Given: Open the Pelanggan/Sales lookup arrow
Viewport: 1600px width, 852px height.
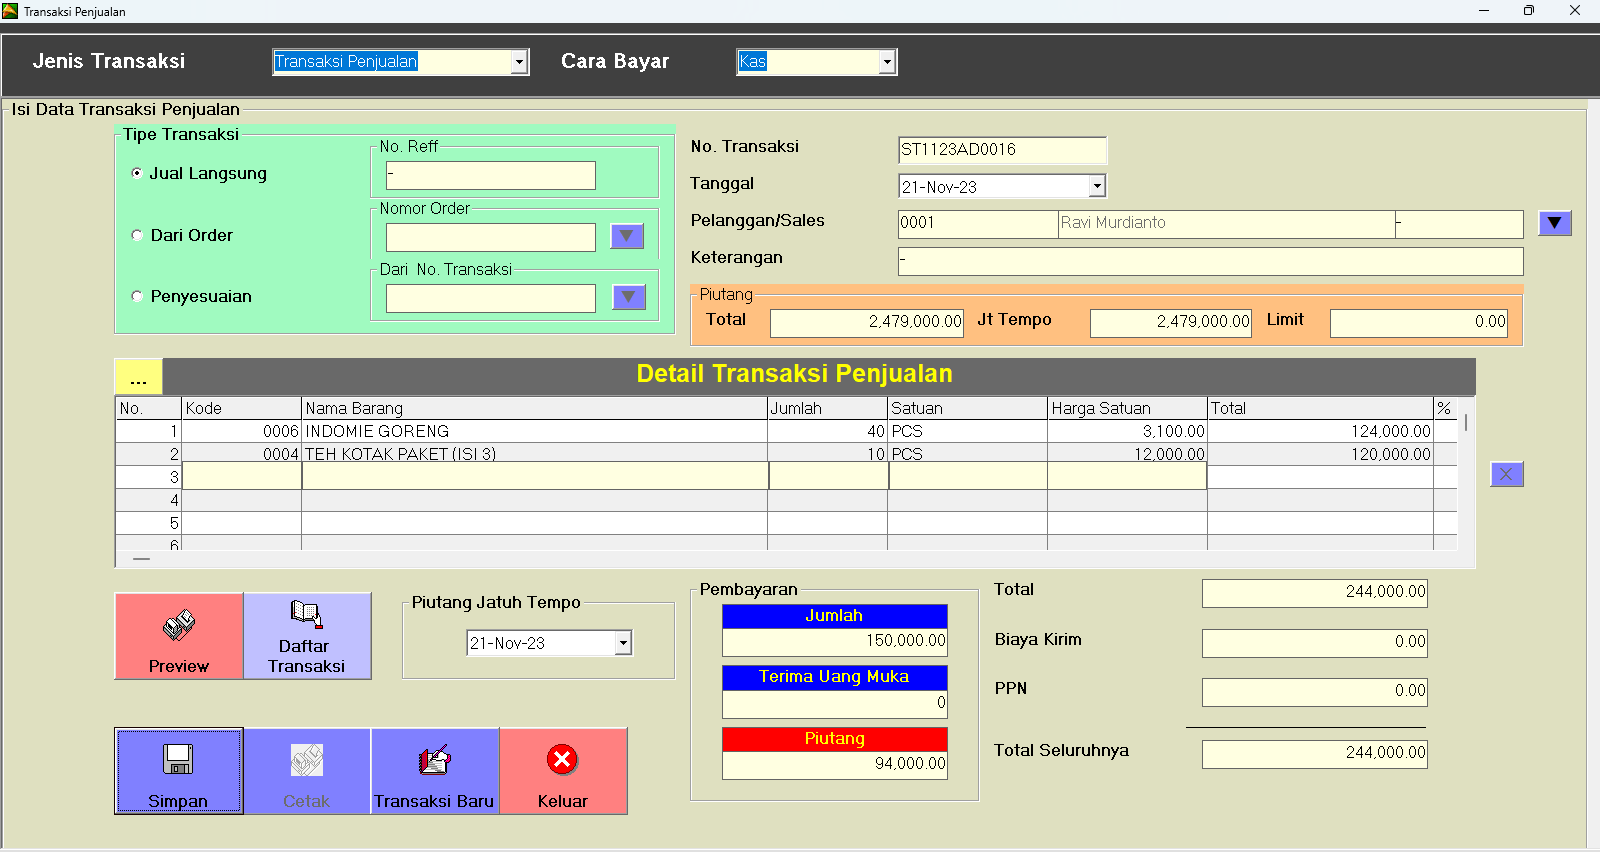Looking at the screenshot, I should pos(1554,223).
